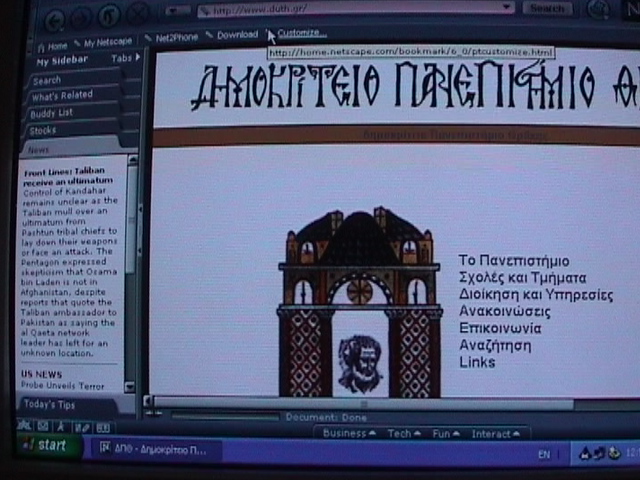Open the Composer pencil icon in the status bar
Screen dimensions: 640x480
82,428
